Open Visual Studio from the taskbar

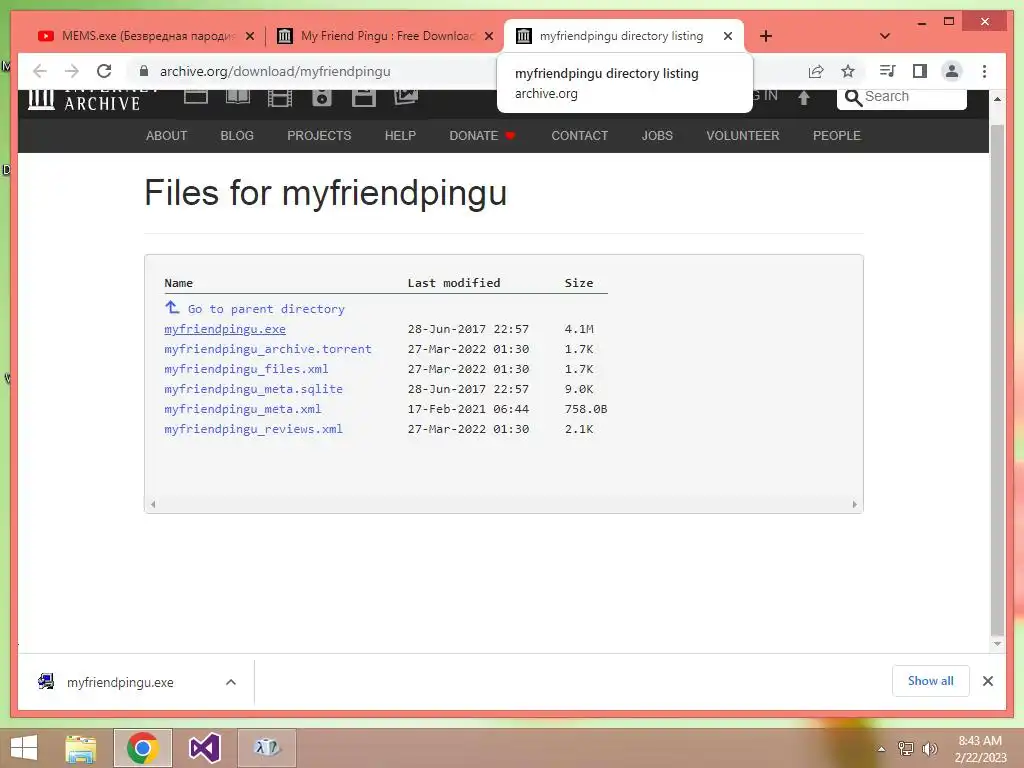tap(204, 748)
